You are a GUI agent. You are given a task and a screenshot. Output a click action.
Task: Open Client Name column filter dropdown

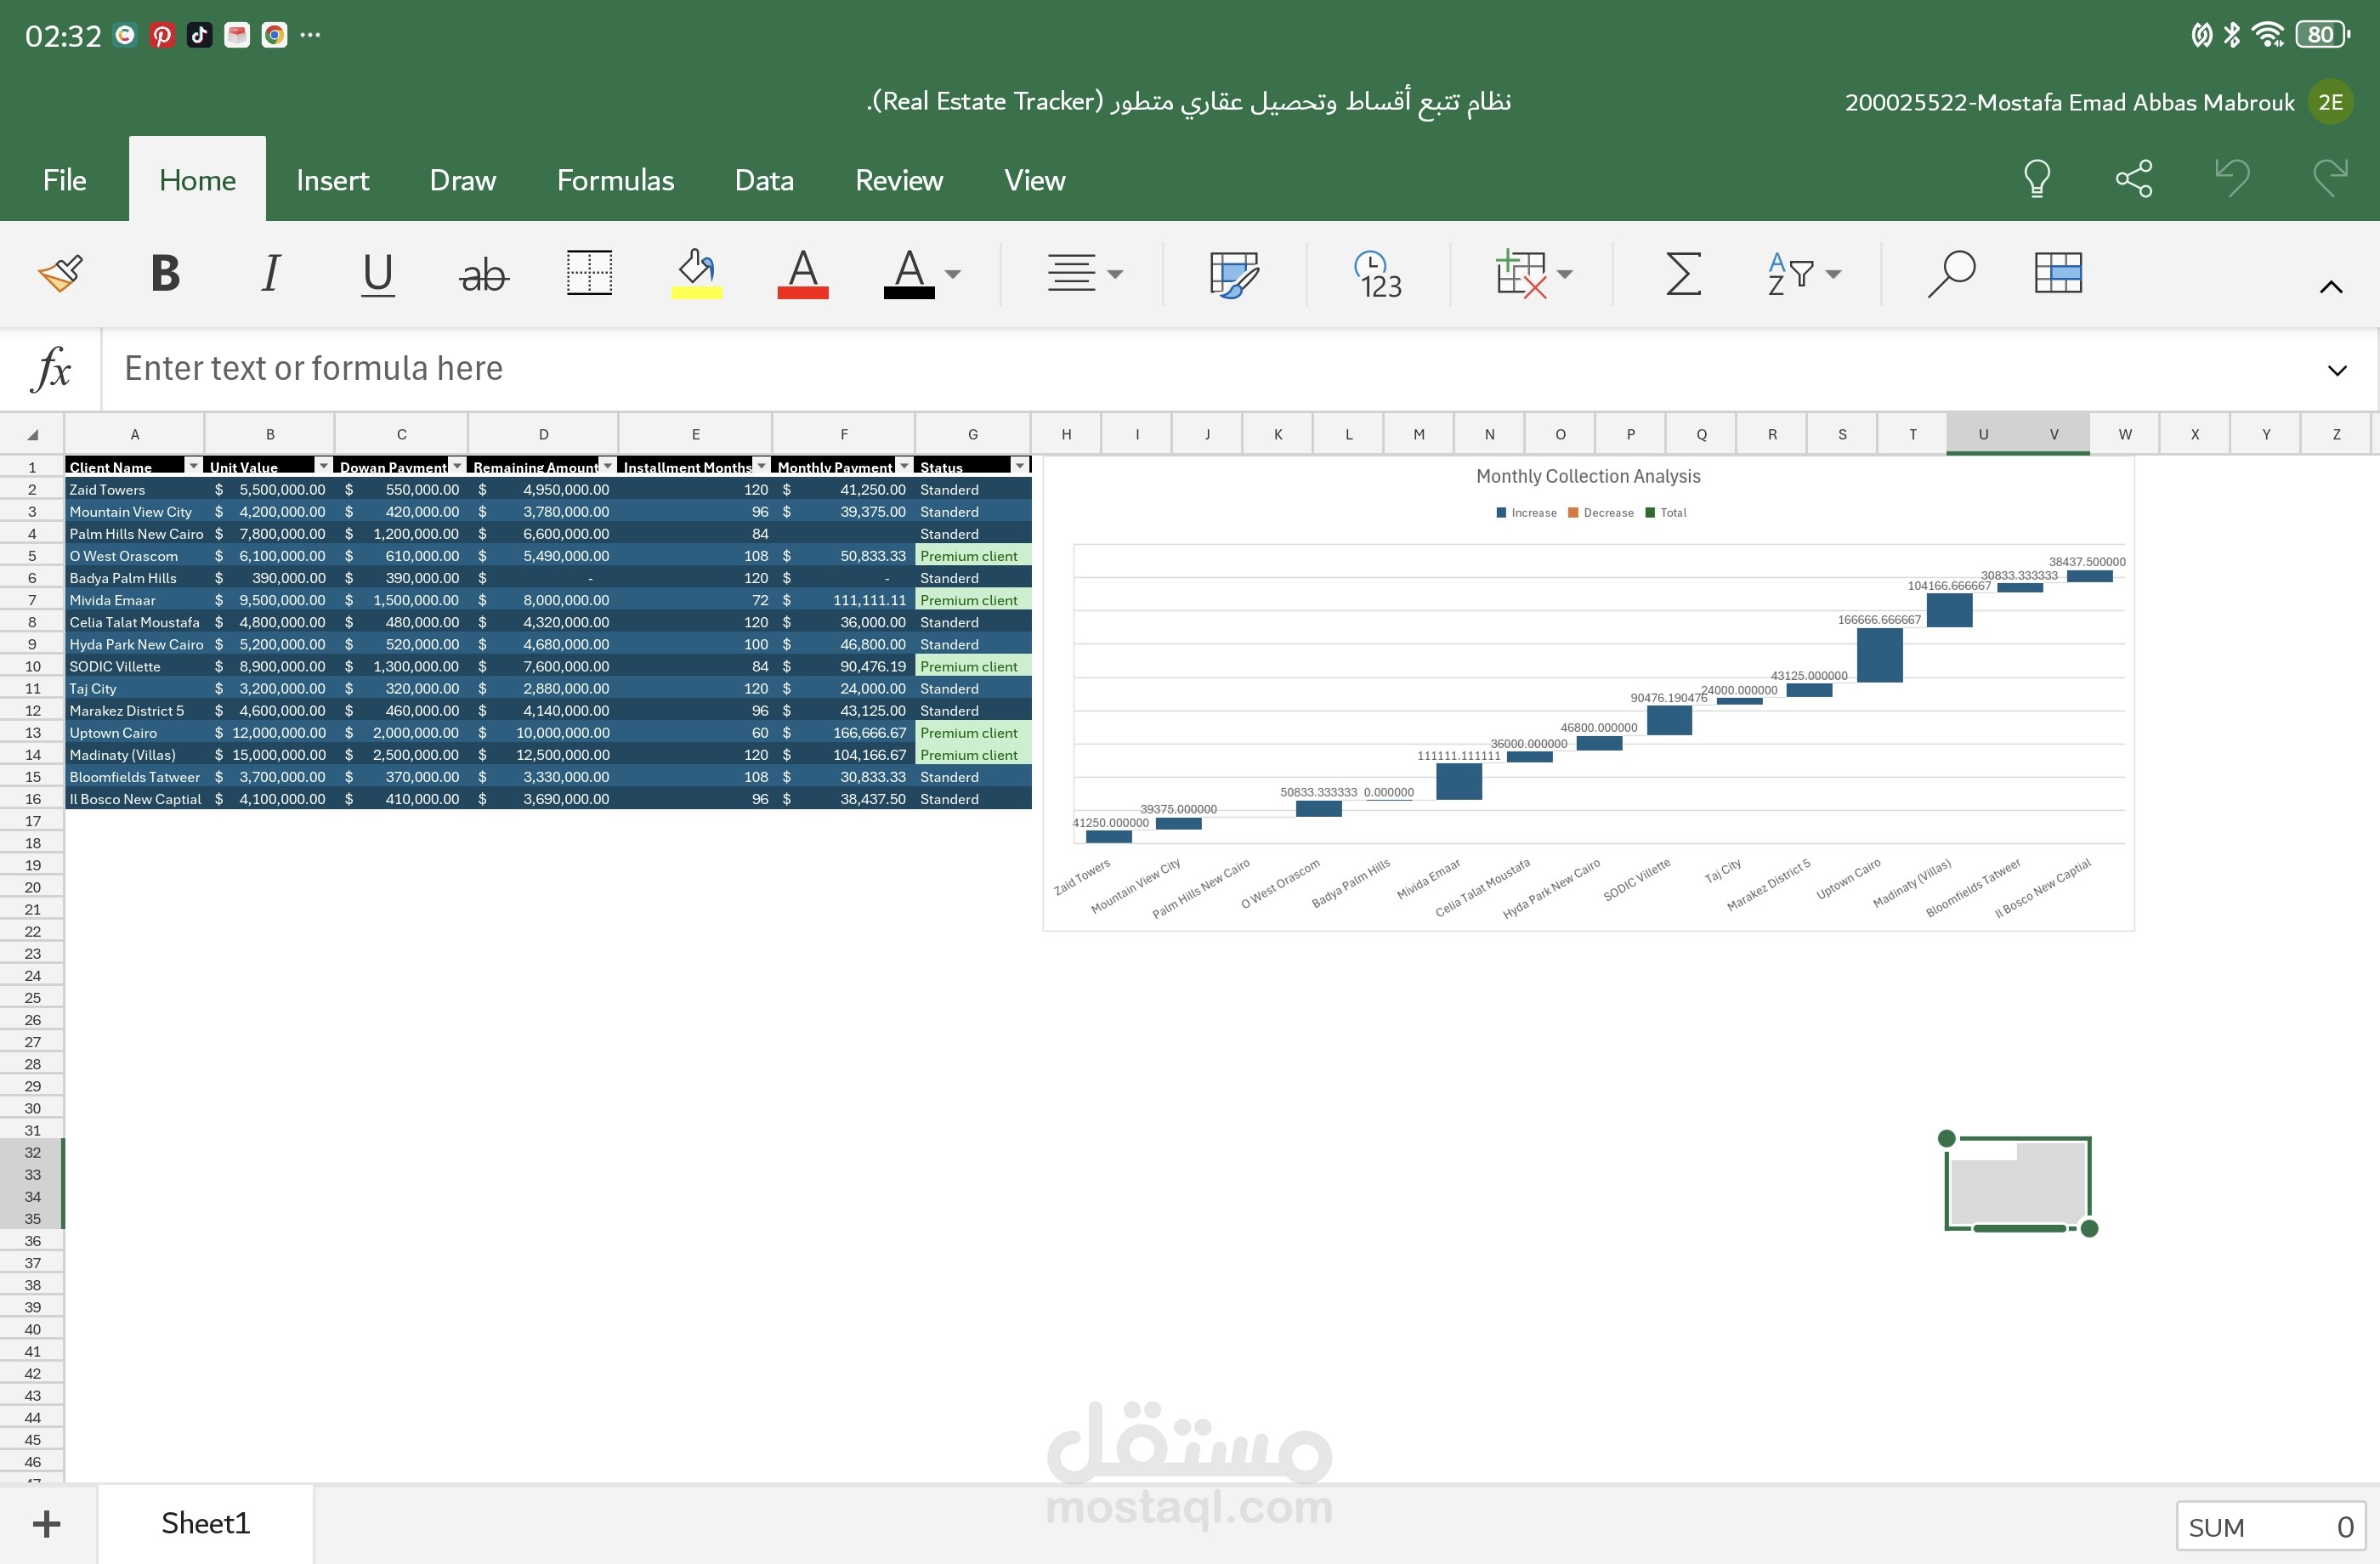pos(193,466)
